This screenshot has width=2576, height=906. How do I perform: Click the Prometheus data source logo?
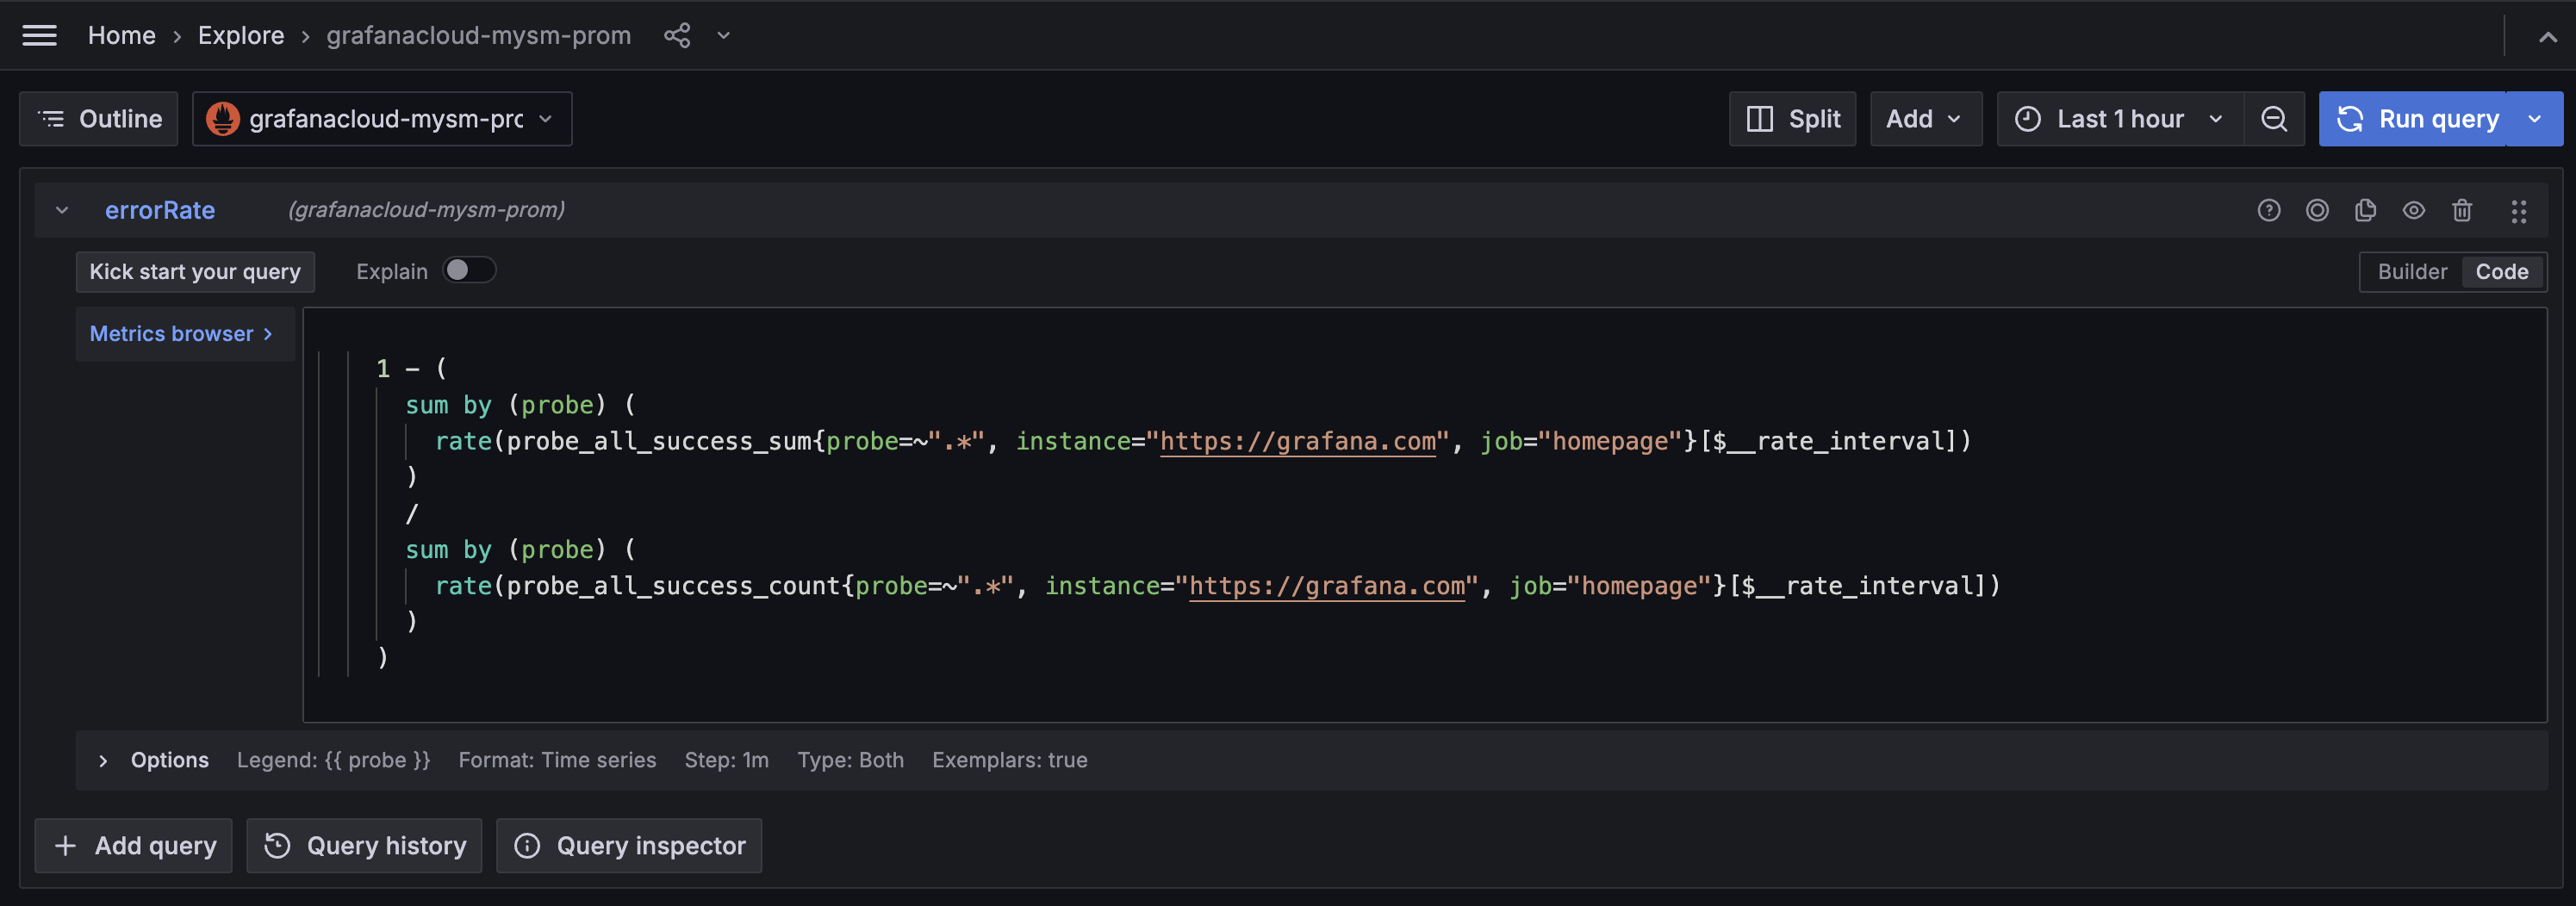(224, 118)
